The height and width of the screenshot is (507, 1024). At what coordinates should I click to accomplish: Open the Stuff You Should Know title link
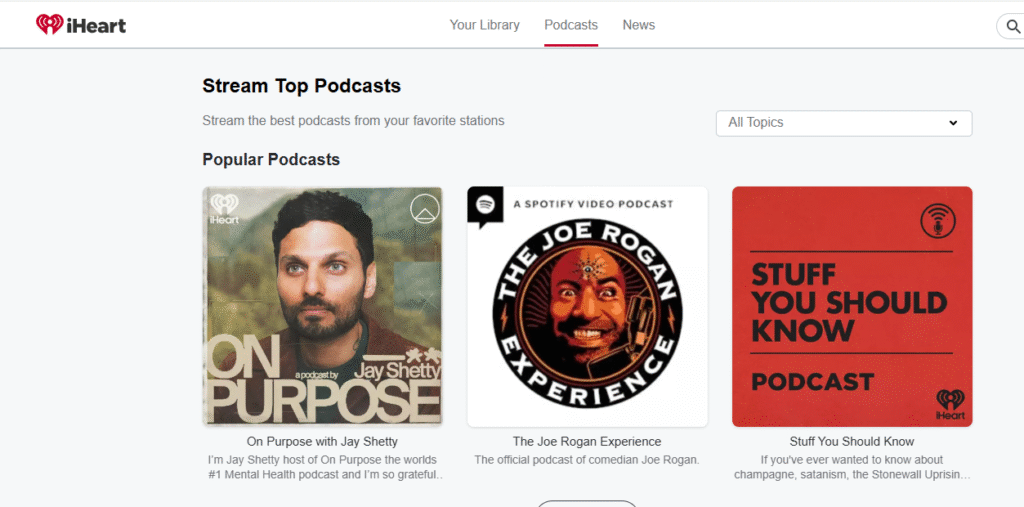coord(851,441)
